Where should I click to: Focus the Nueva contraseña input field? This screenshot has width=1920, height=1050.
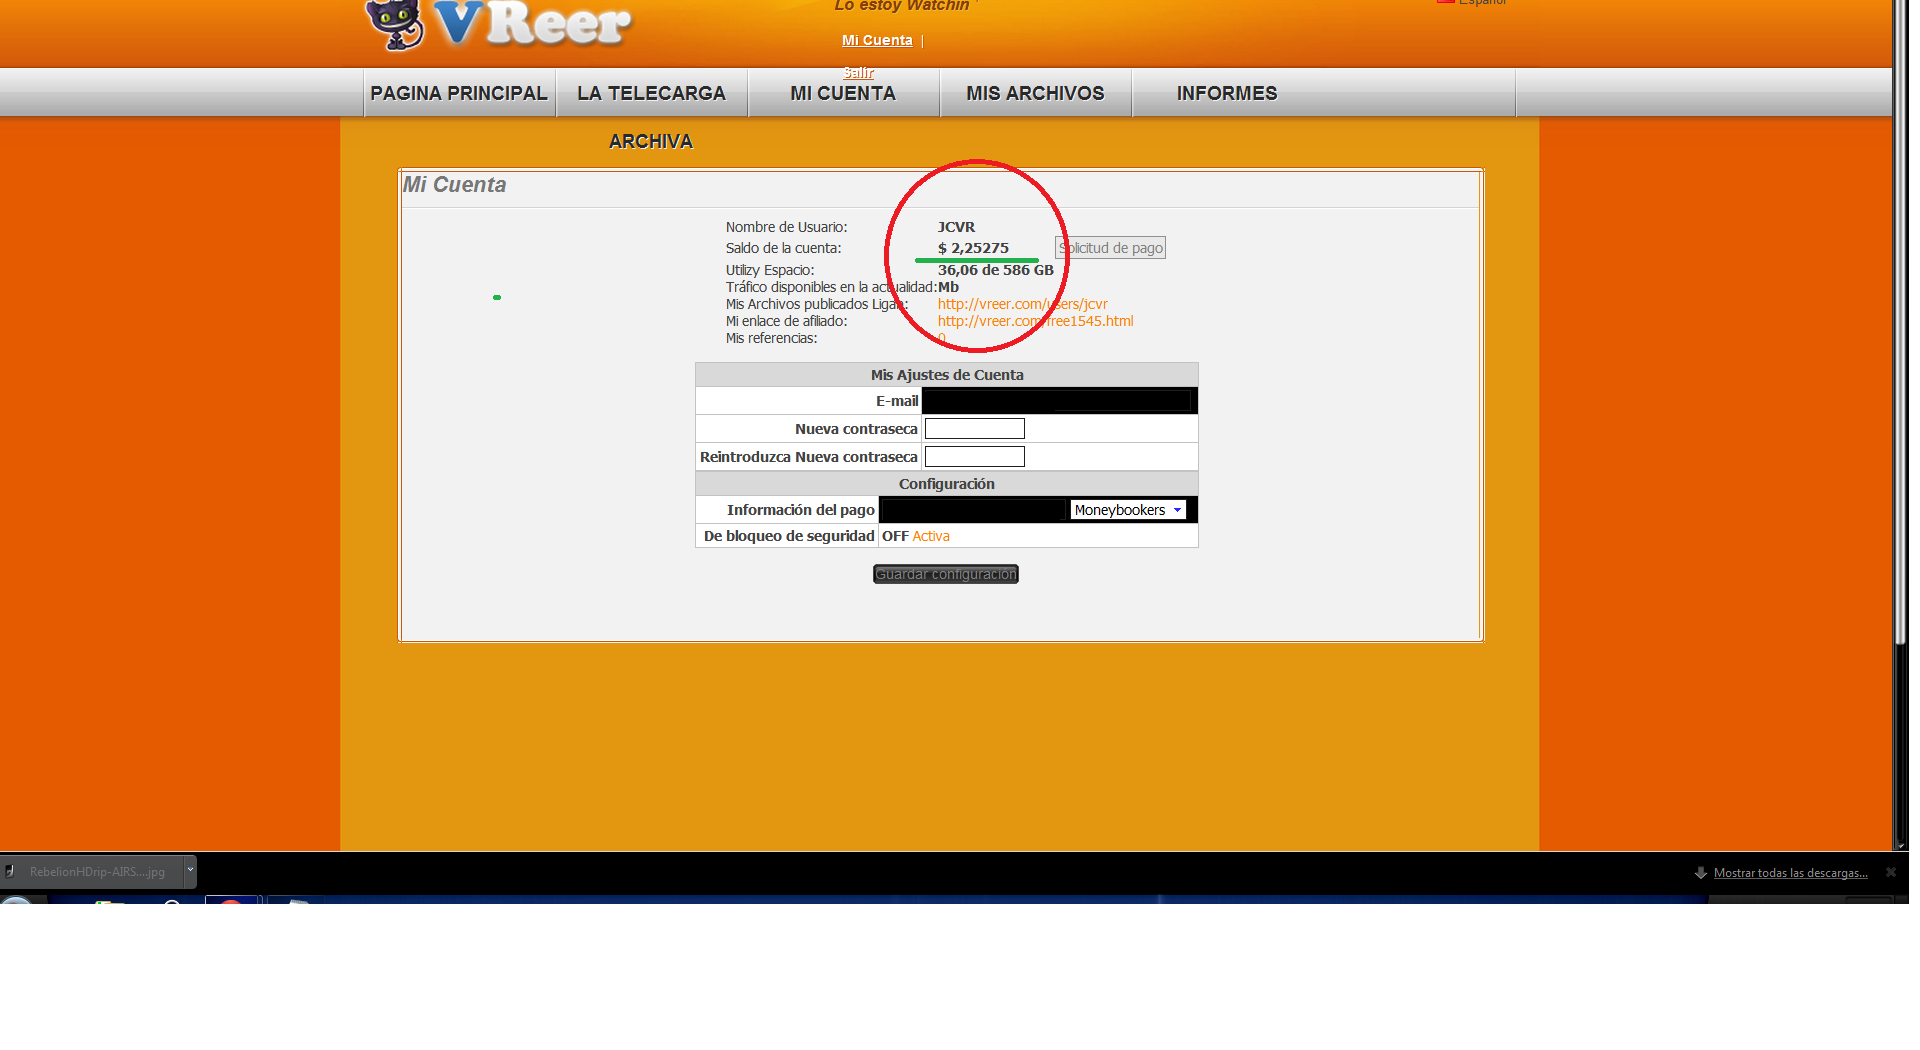(x=974, y=429)
